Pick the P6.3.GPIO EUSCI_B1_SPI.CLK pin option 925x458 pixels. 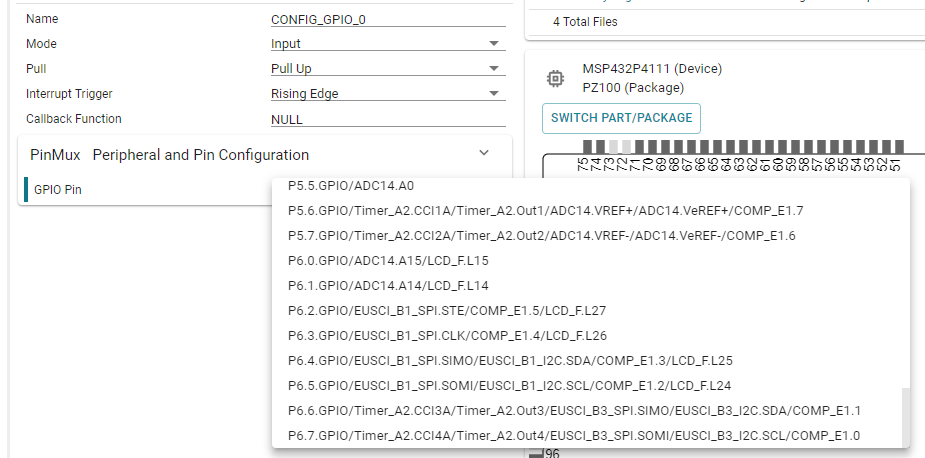click(x=461, y=336)
